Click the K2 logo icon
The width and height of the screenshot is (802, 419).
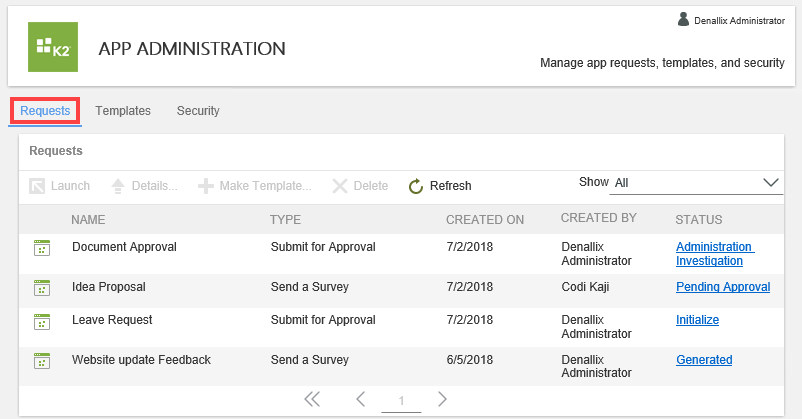pos(52,47)
